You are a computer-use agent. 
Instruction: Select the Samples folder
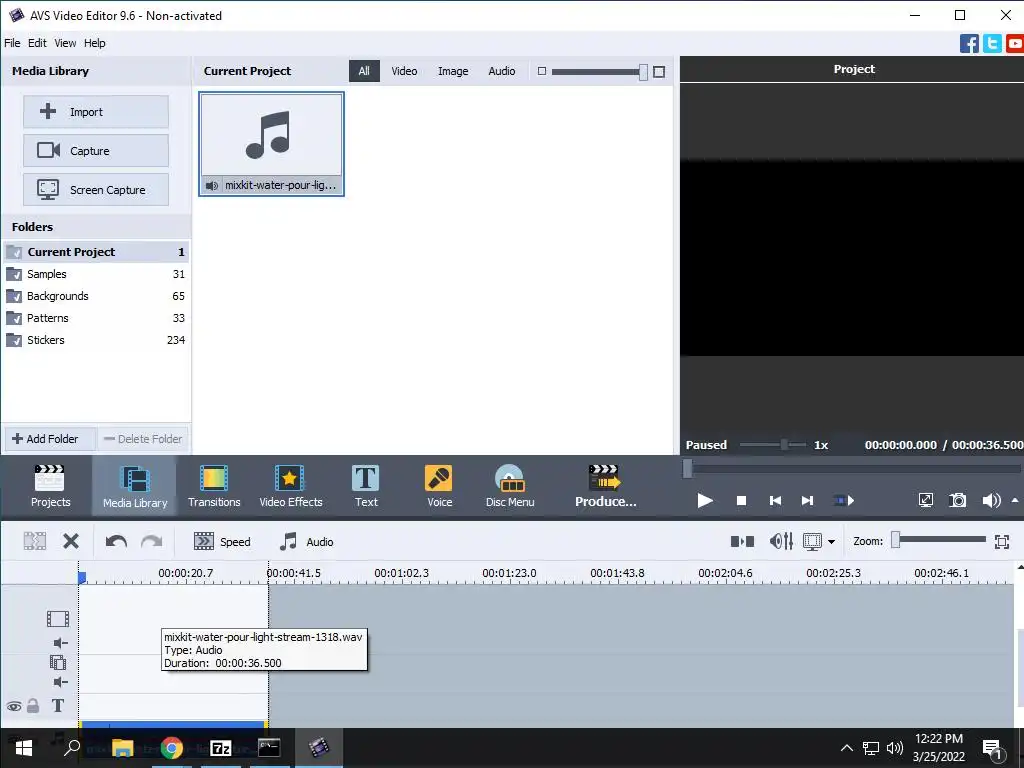96,274
